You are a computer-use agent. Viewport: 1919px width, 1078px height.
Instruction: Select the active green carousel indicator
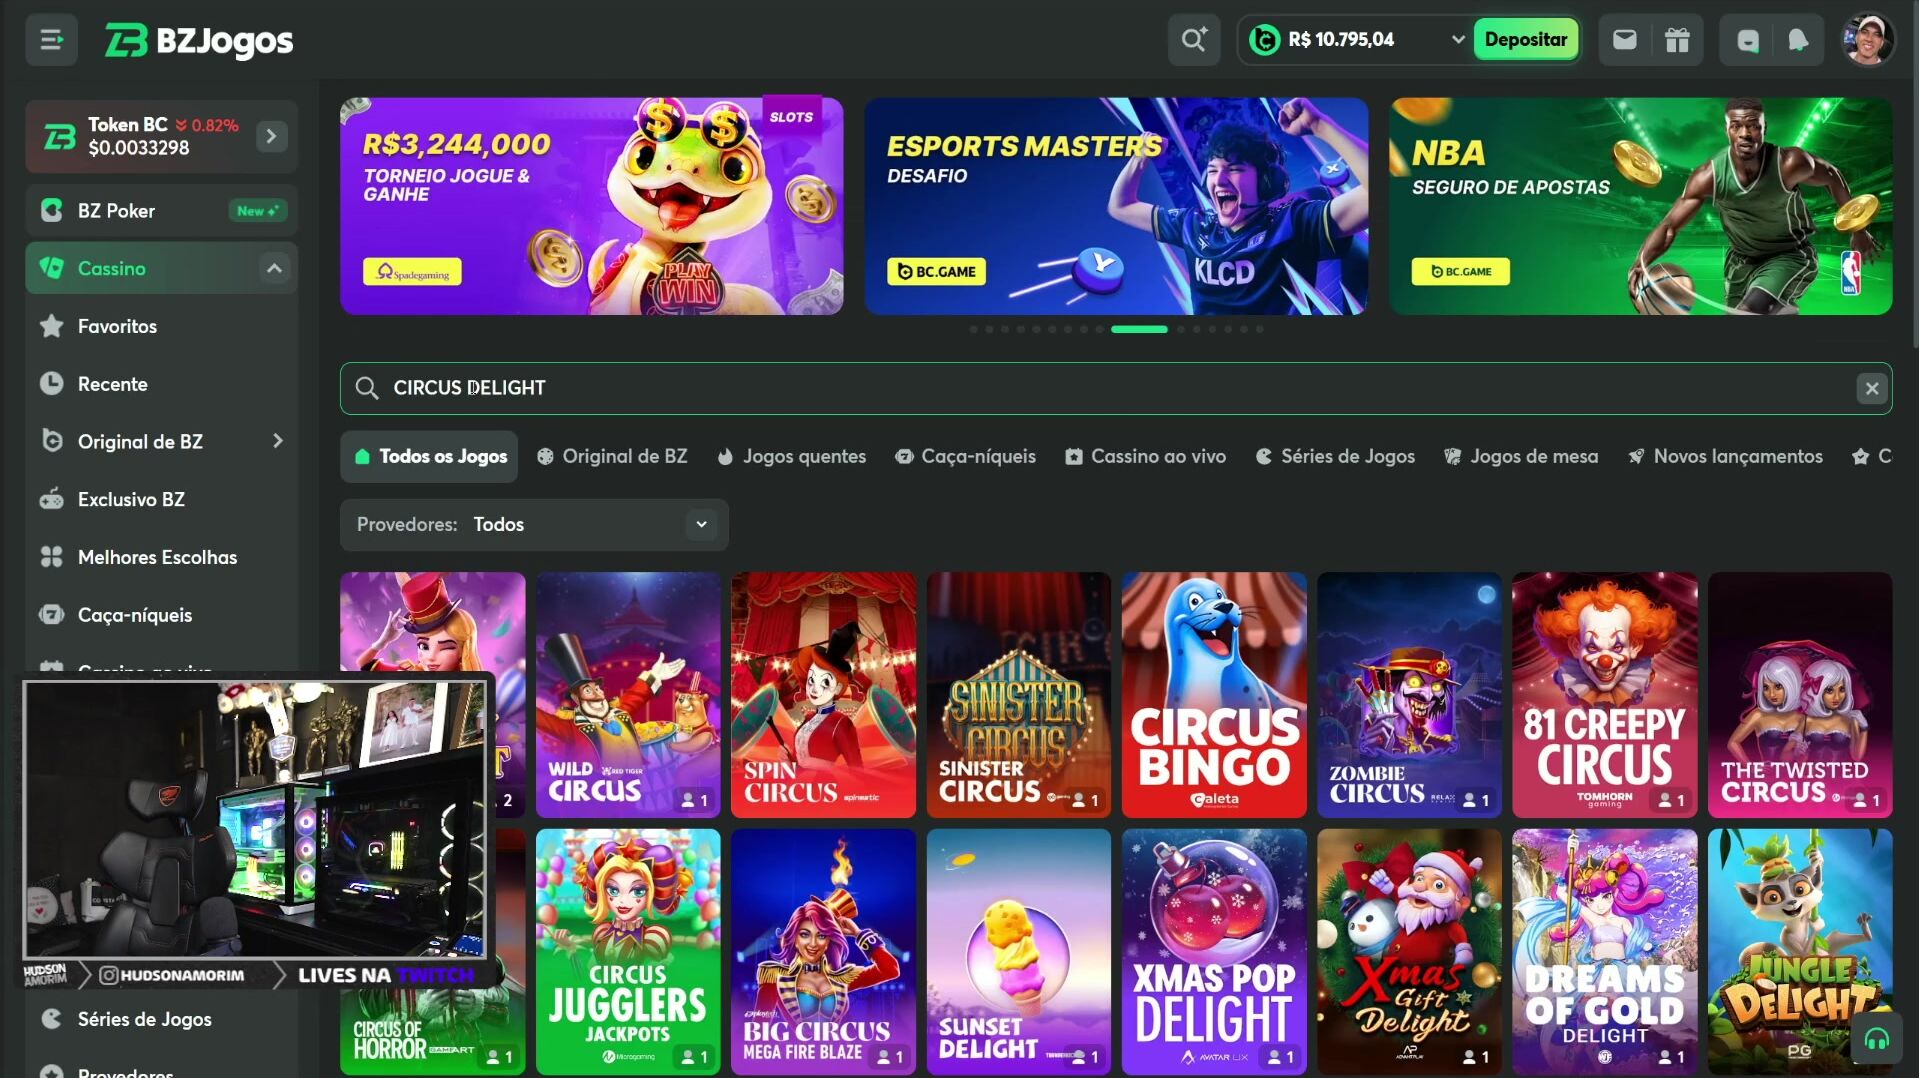coord(1139,329)
